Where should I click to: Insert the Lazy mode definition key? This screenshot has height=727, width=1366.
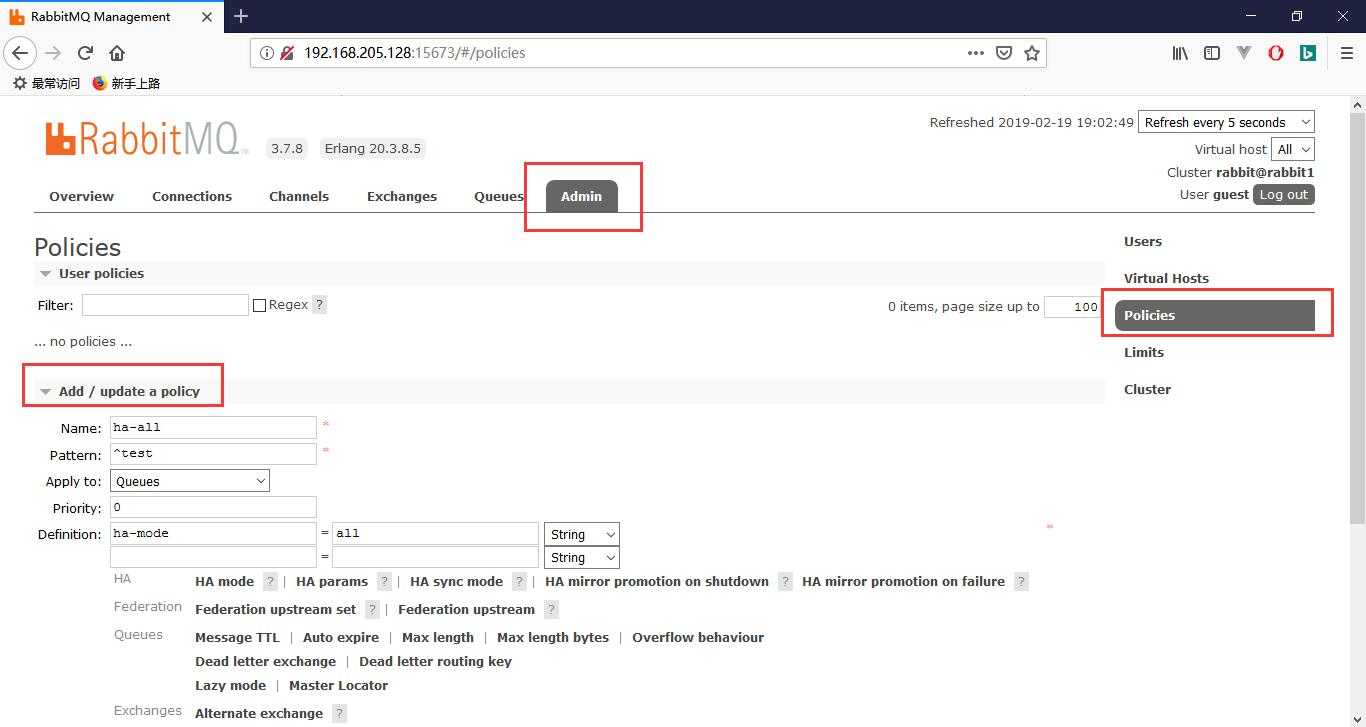tap(230, 685)
